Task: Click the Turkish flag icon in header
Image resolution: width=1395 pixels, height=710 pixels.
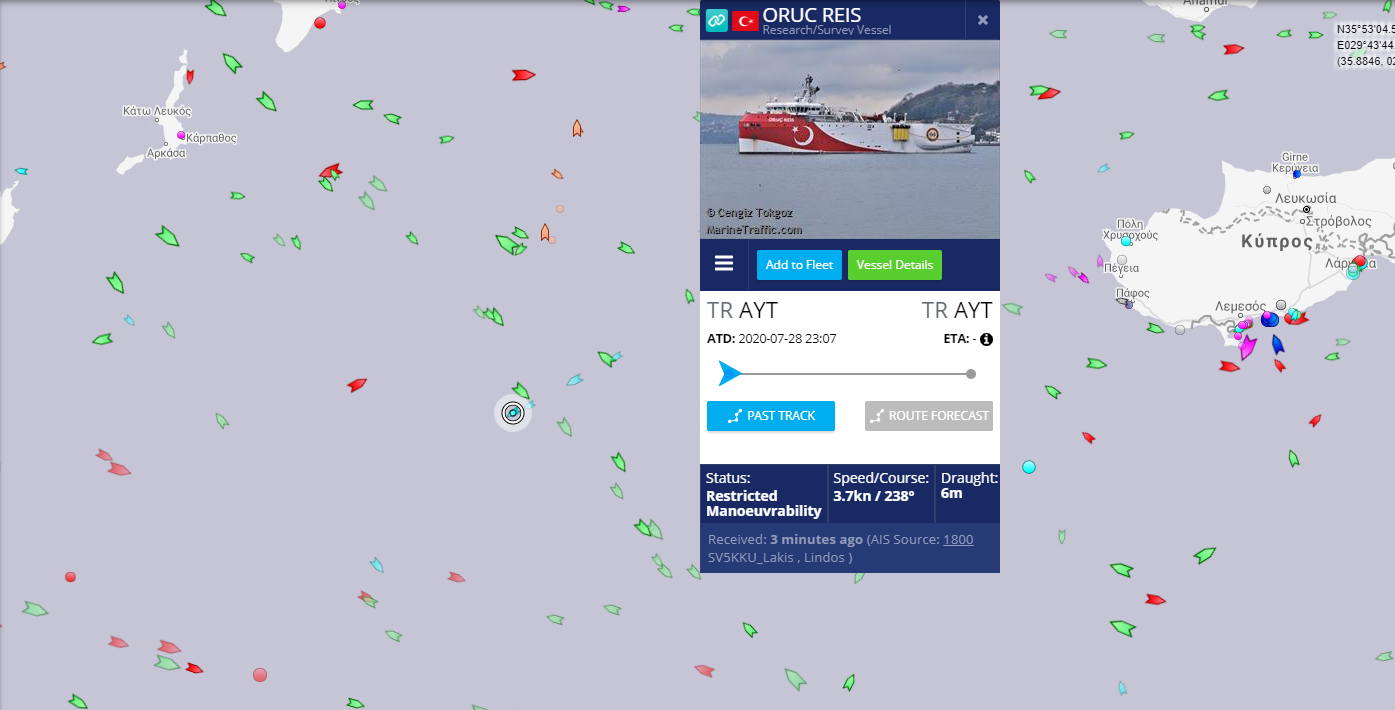Action: [x=745, y=20]
